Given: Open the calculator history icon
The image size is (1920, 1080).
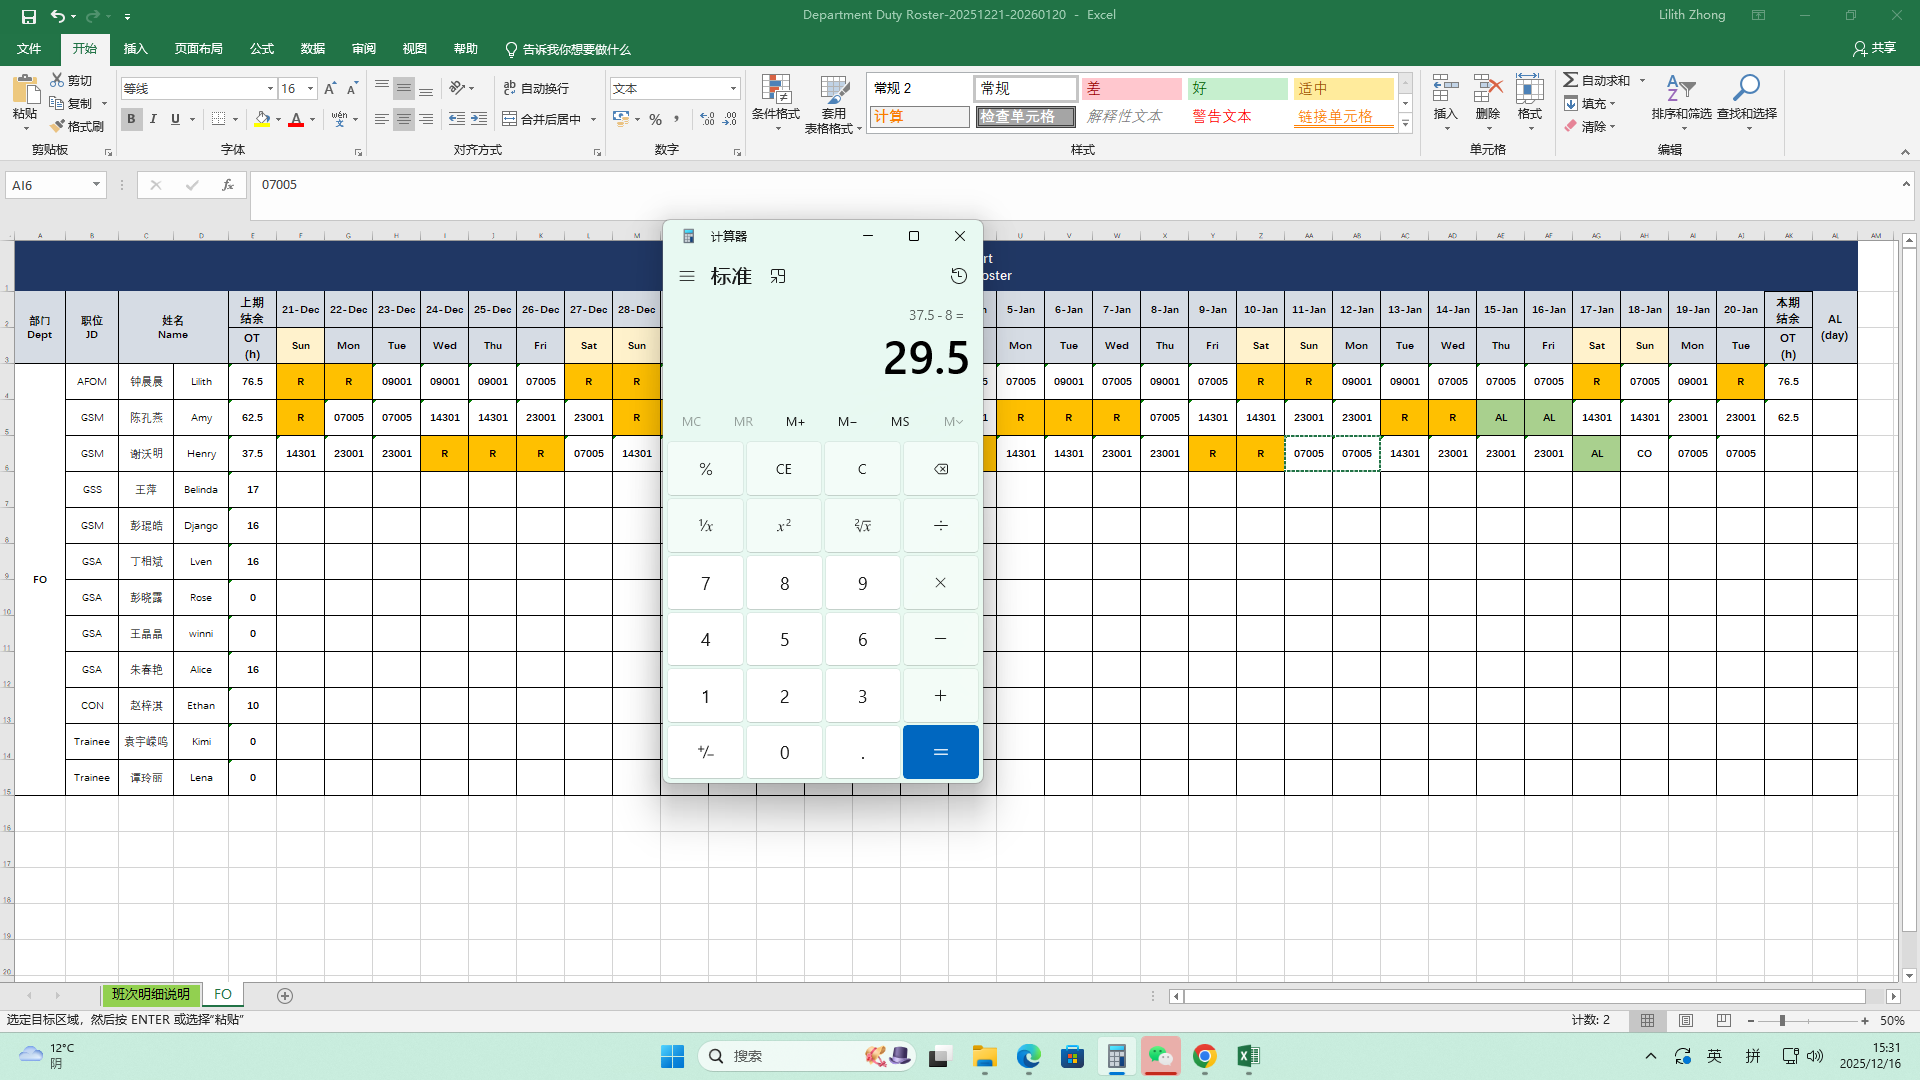Looking at the screenshot, I should pos(958,276).
